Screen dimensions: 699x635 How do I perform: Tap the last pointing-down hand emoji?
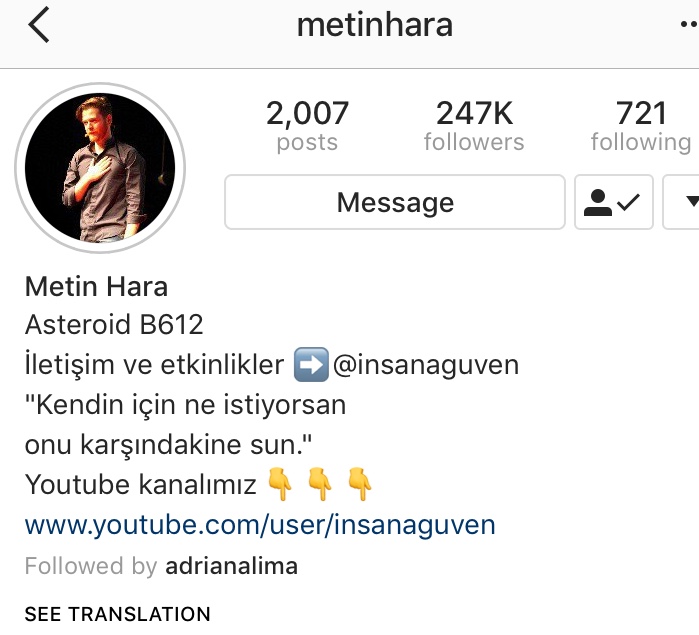[360, 484]
